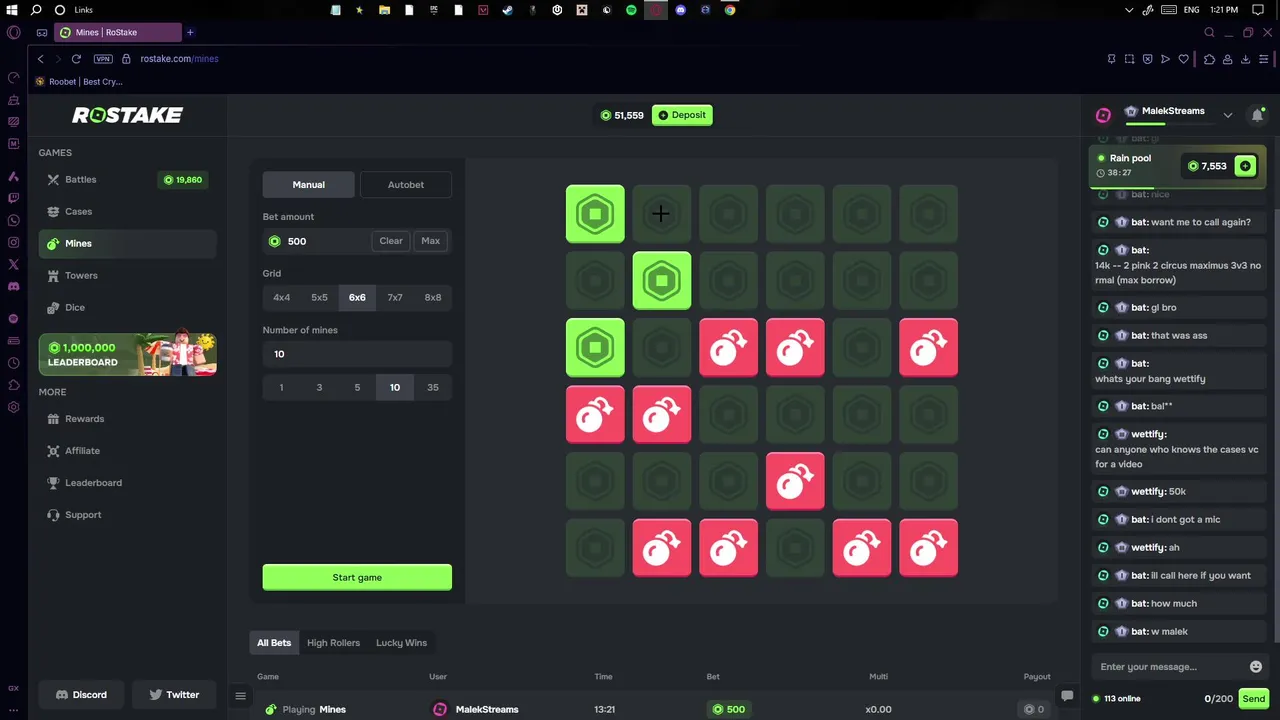Open the High Rollers tab

pyautogui.click(x=333, y=643)
